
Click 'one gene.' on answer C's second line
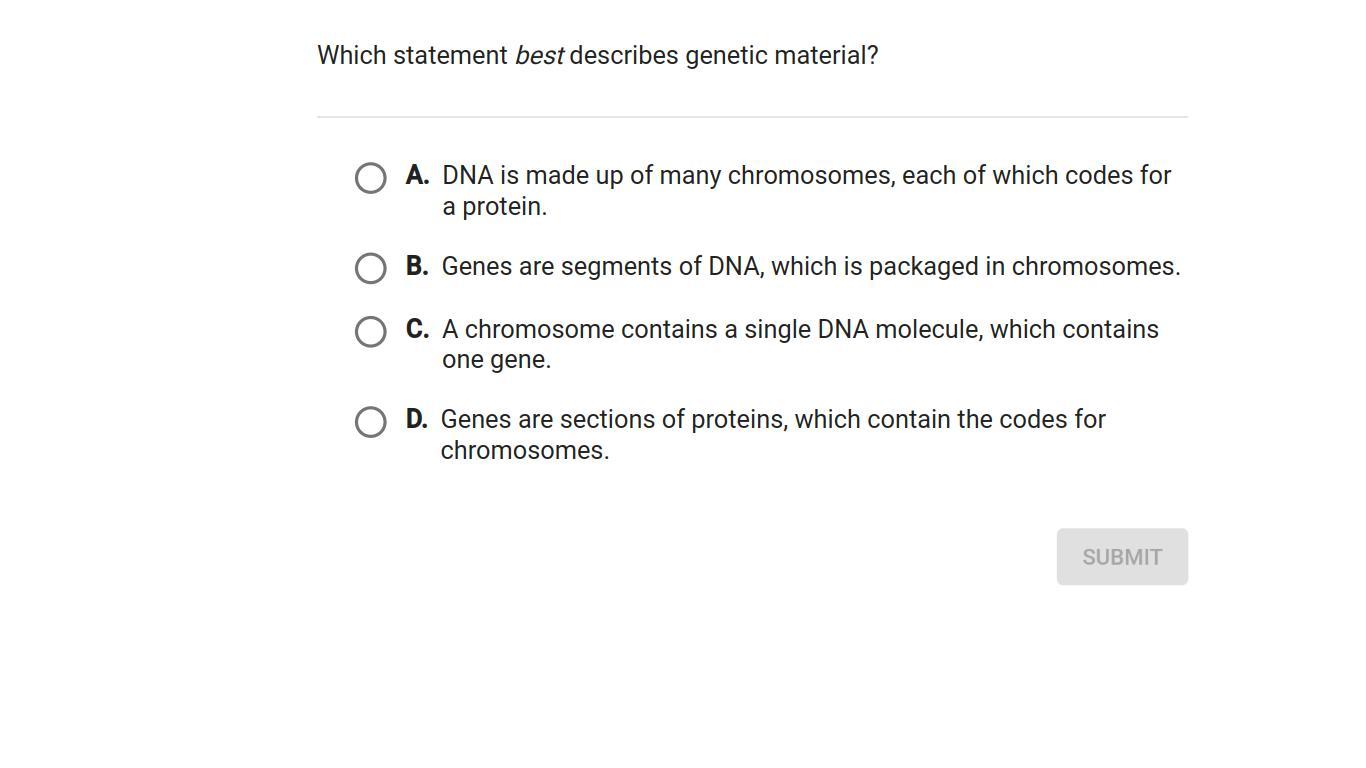point(496,360)
